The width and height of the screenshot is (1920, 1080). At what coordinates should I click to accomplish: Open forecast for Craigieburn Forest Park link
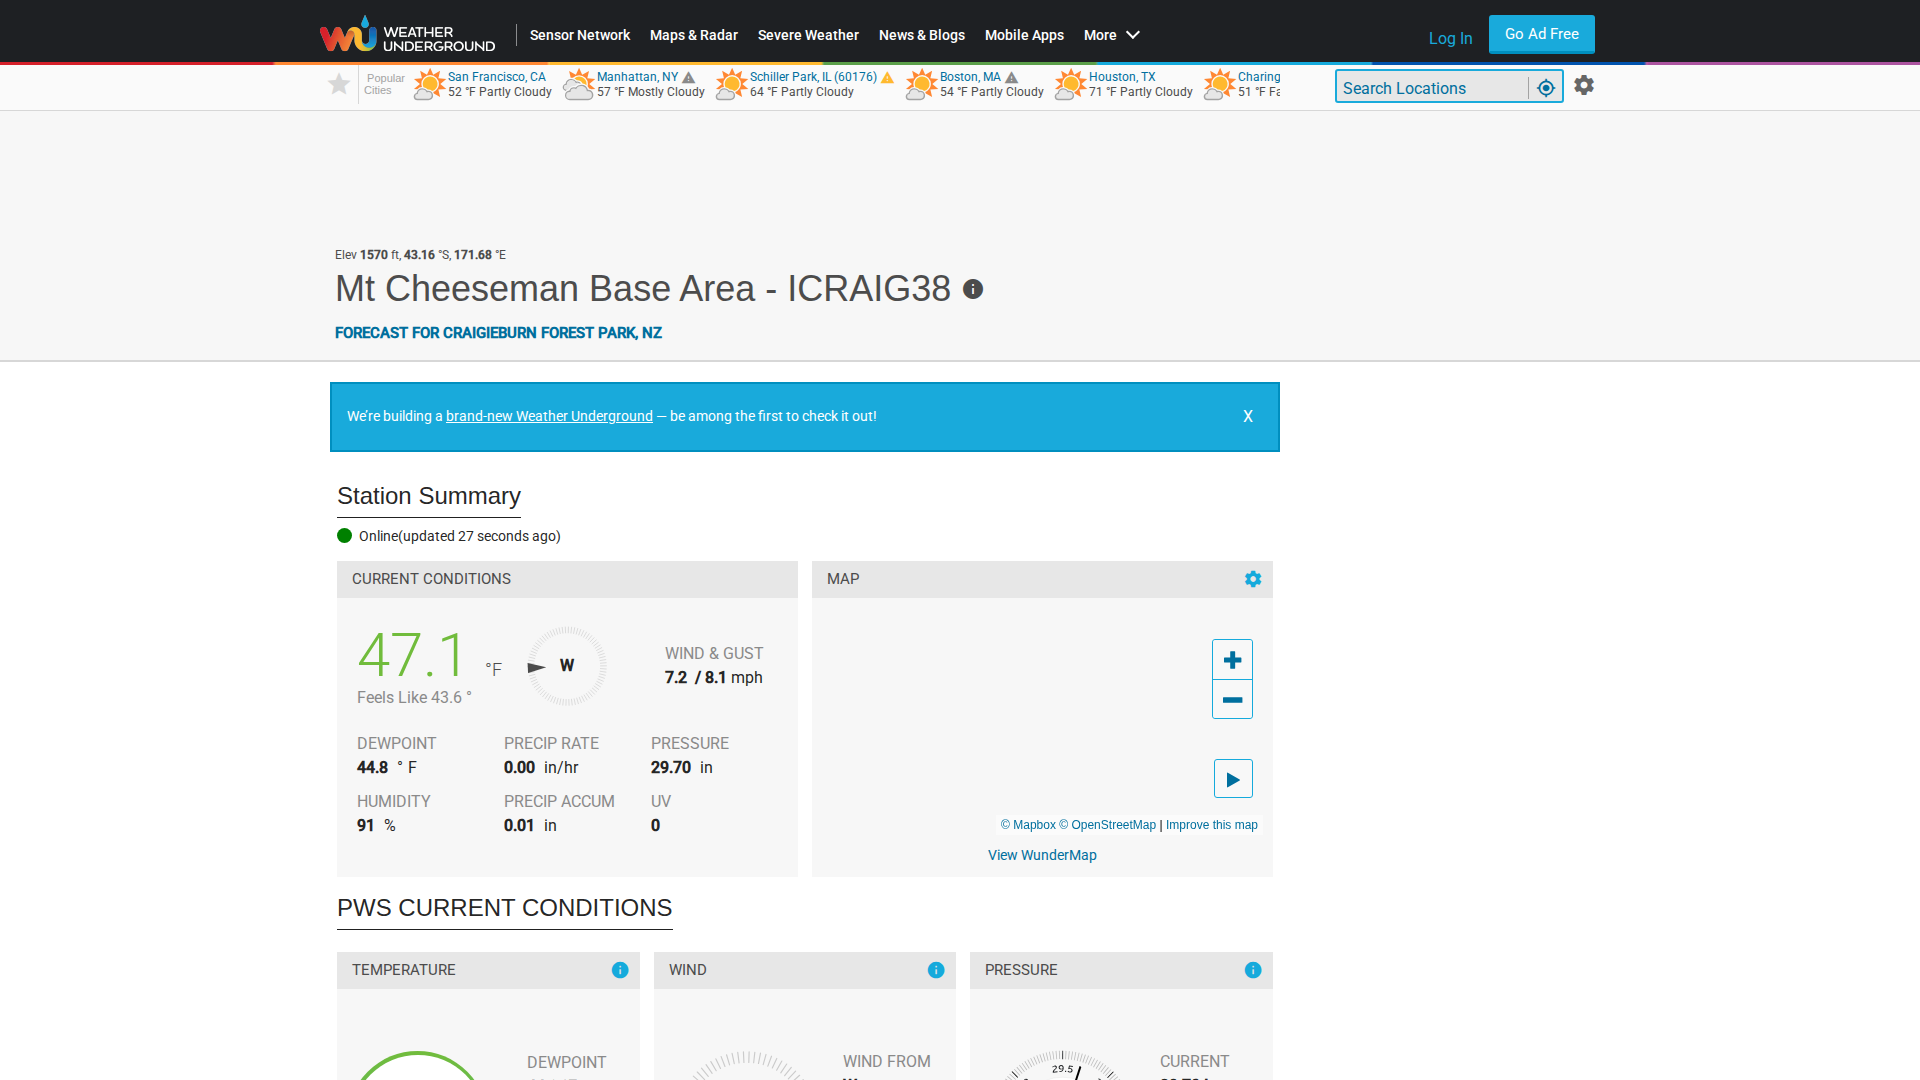coord(498,333)
